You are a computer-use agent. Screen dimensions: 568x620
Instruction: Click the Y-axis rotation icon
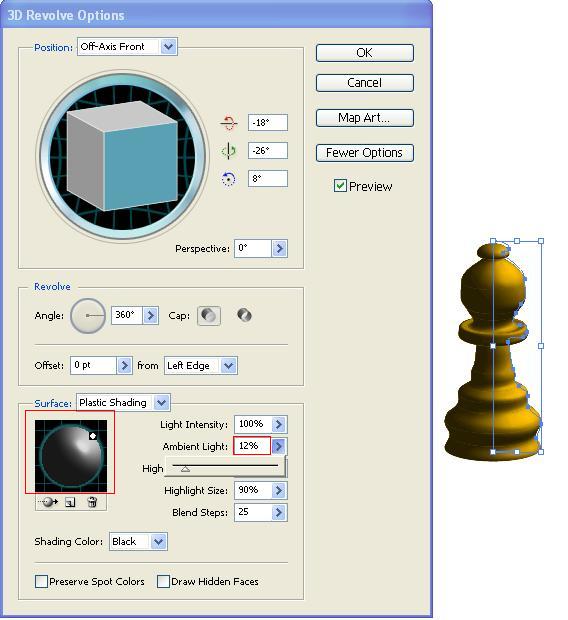click(x=229, y=151)
